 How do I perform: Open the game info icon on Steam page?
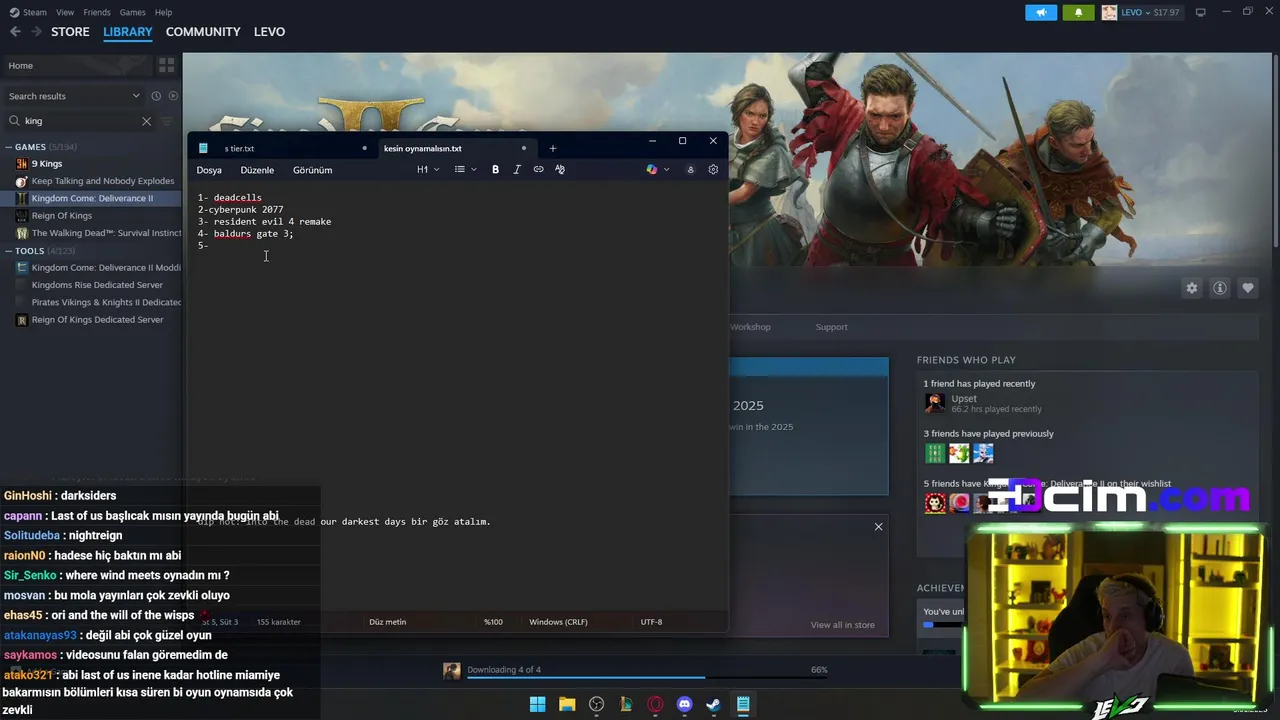click(x=1220, y=288)
